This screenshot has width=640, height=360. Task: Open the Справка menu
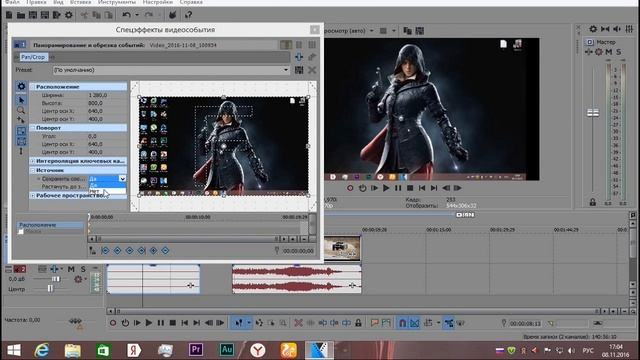pos(191,2)
